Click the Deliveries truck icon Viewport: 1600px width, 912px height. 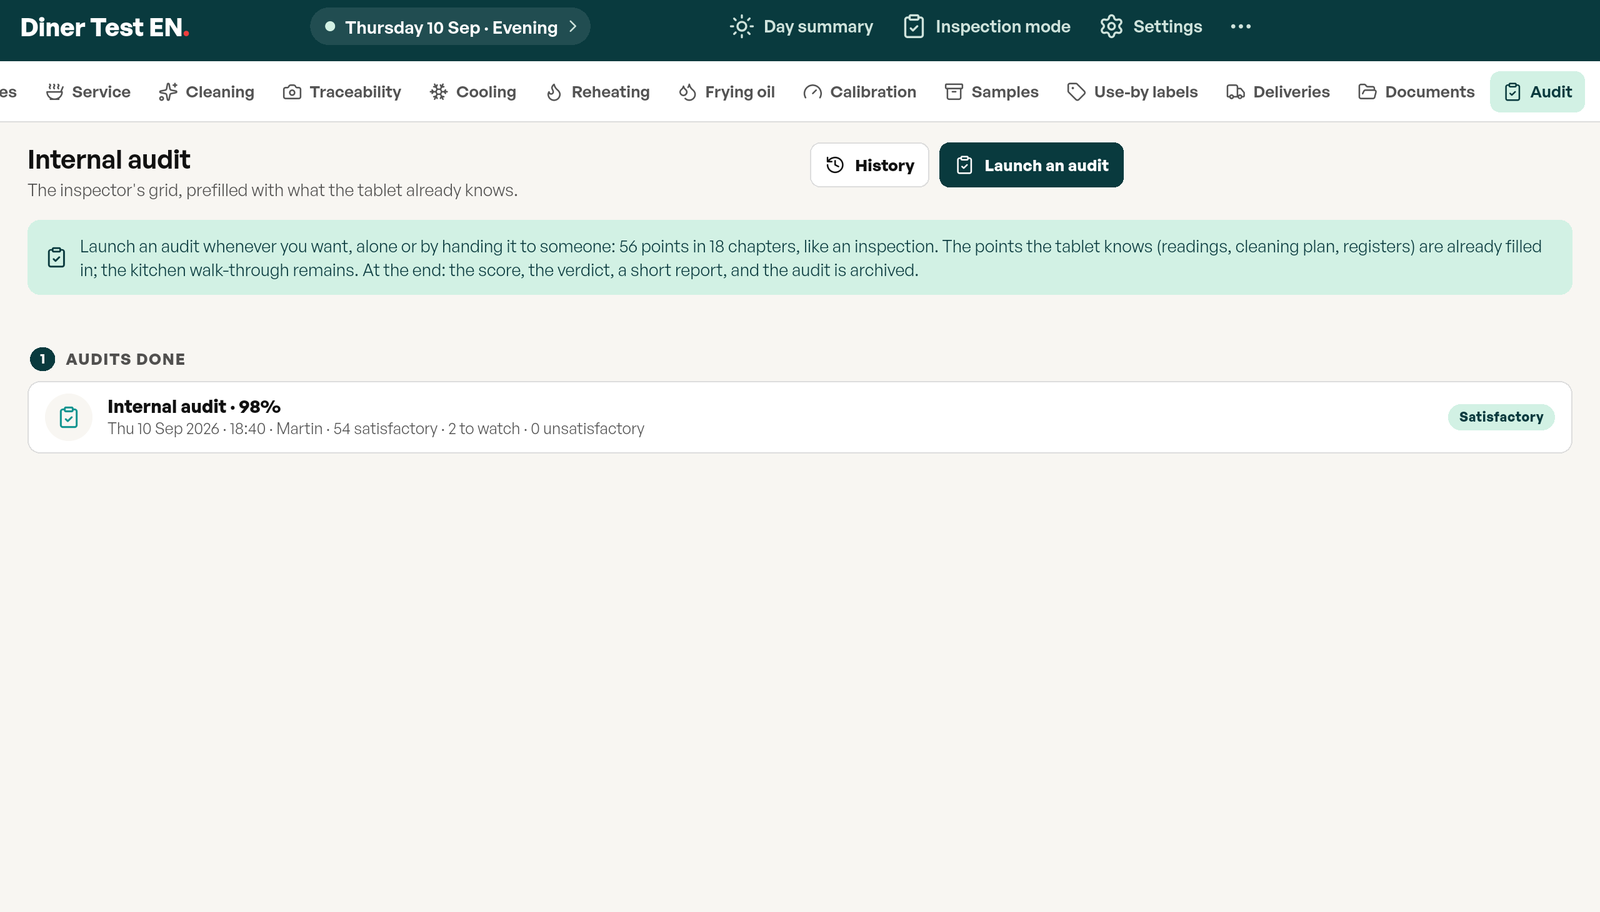1236,92
